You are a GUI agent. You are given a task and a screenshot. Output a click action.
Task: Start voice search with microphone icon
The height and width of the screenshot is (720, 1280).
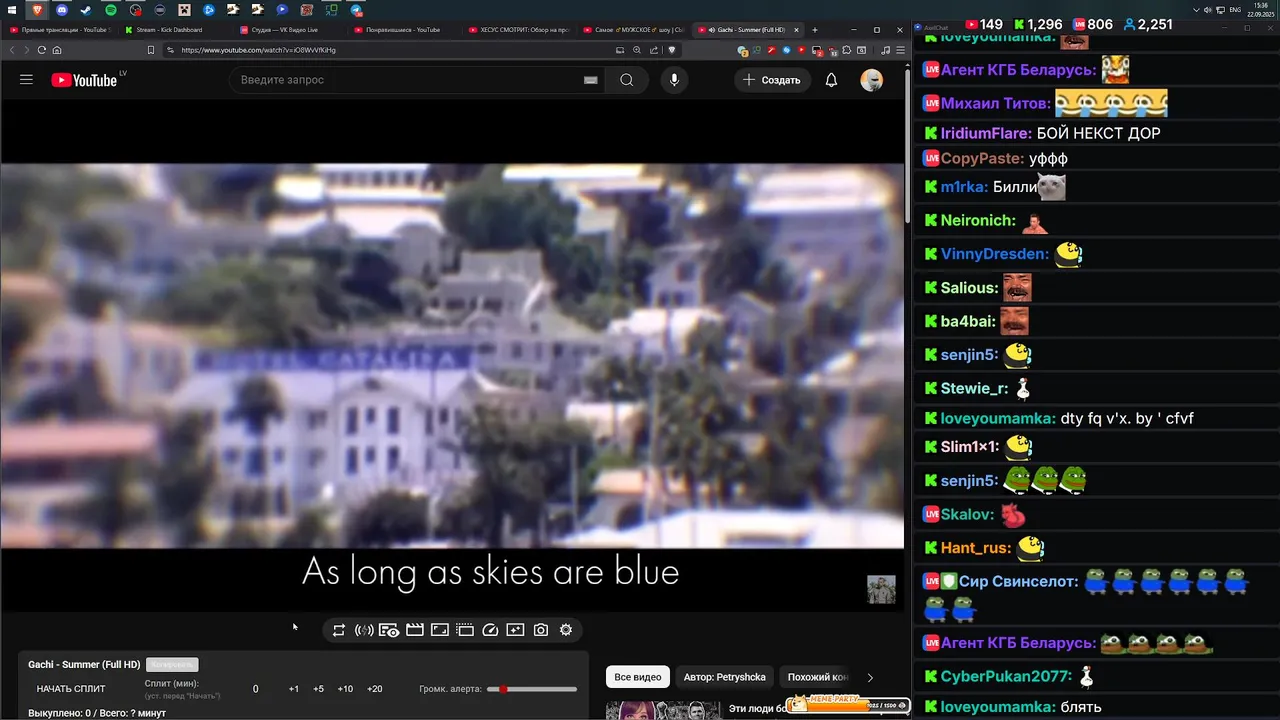(674, 80)
